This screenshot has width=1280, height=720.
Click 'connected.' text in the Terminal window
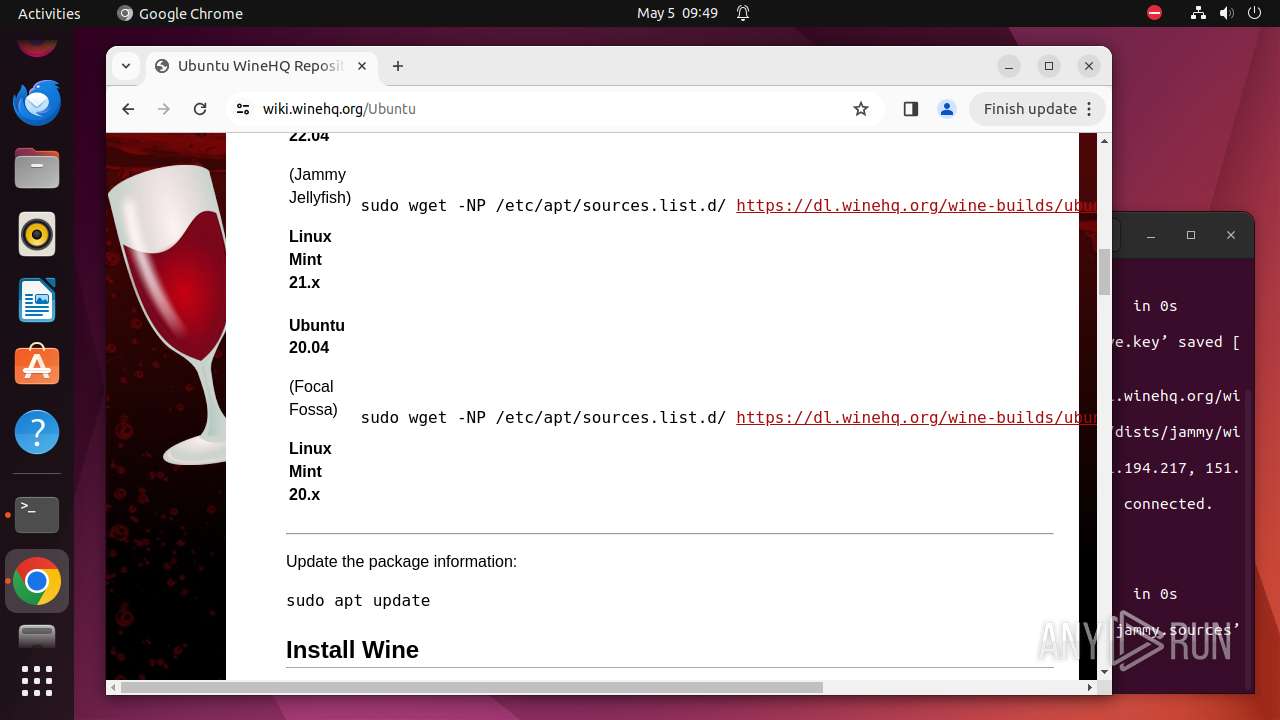click(1168, 504)
